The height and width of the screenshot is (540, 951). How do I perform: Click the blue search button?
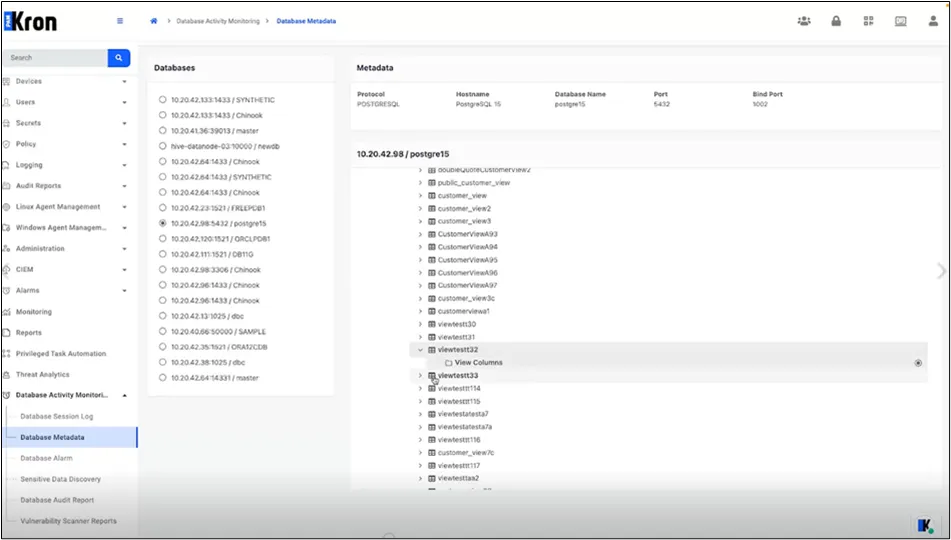pyautogui.click(x=119, y=58)
